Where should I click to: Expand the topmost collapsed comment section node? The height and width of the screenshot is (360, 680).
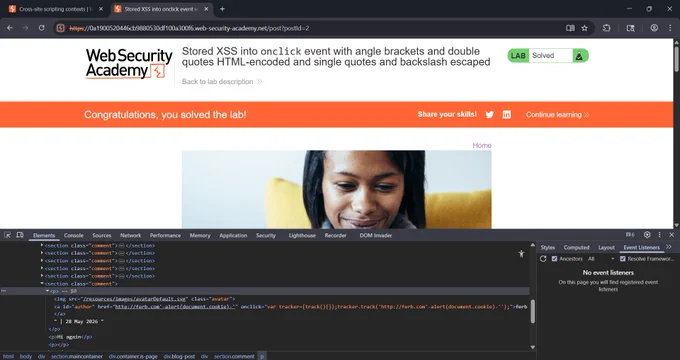pos(42,245)
